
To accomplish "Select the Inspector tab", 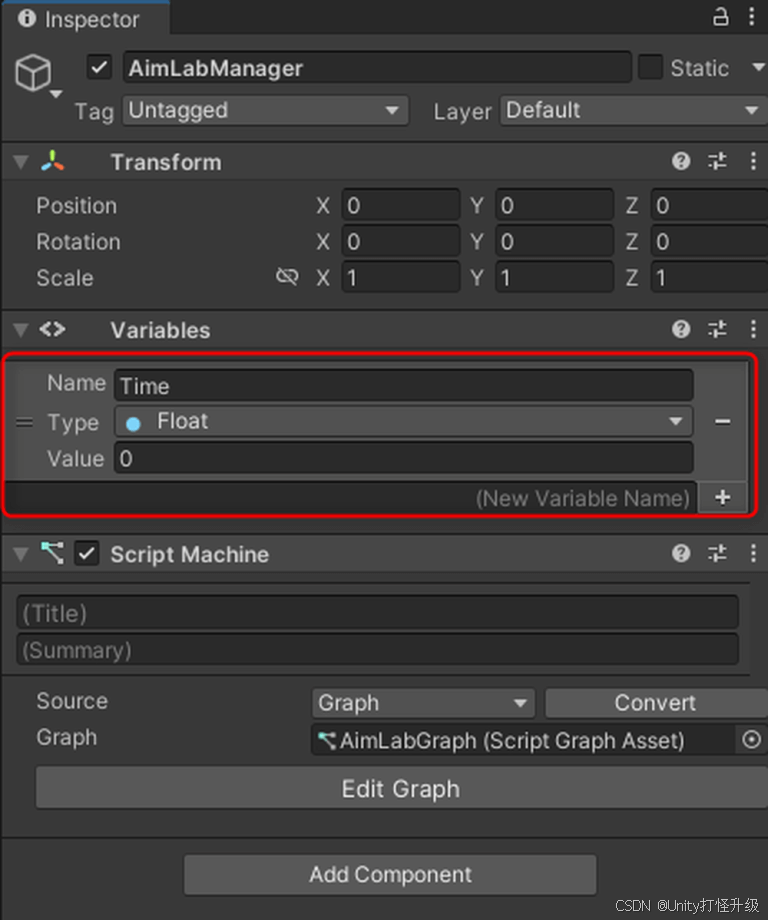I will tap(85, 19).
